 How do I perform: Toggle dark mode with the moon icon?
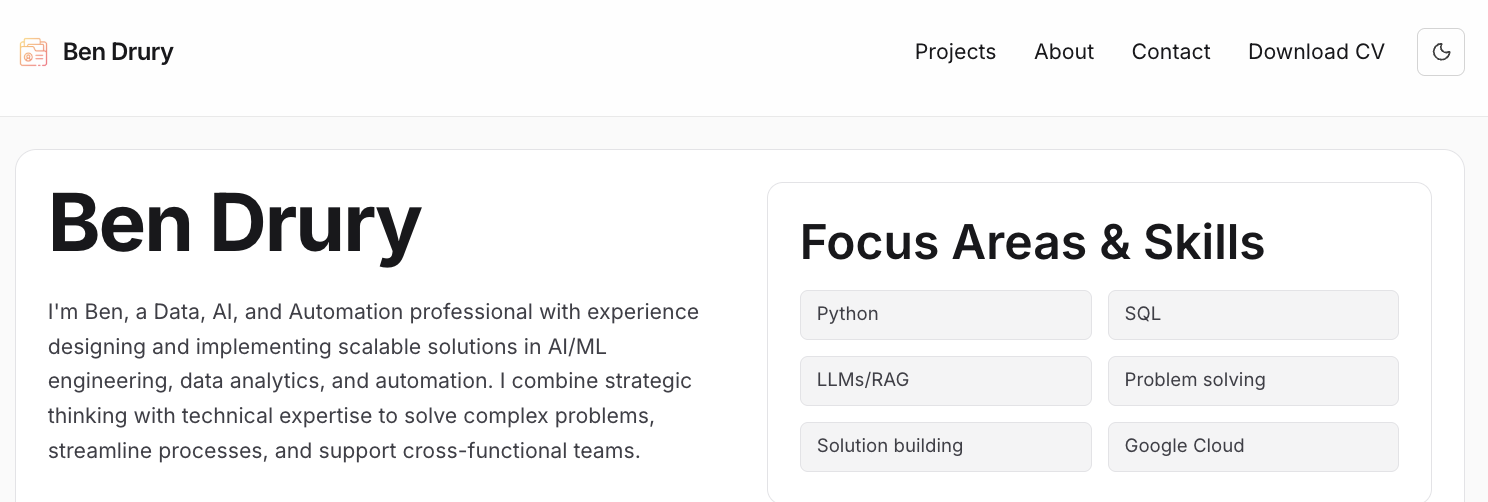coord(1440,52)
